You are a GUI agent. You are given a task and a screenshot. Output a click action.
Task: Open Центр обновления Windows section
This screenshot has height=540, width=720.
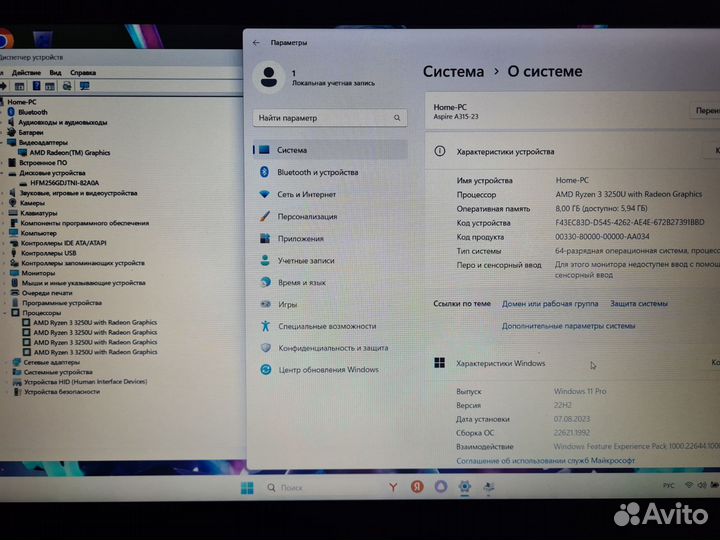click(x=330, y=370)
